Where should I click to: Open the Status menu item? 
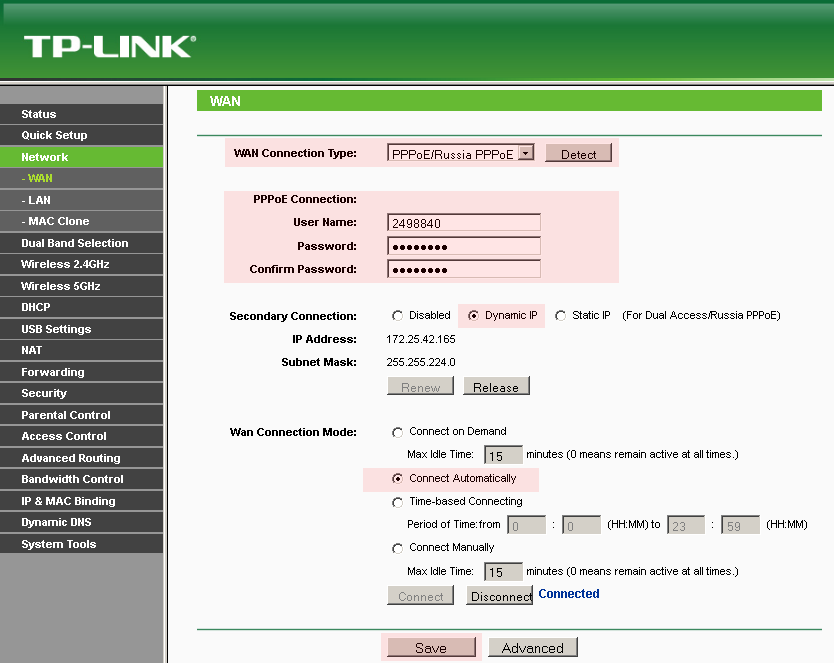click(39, 114)
